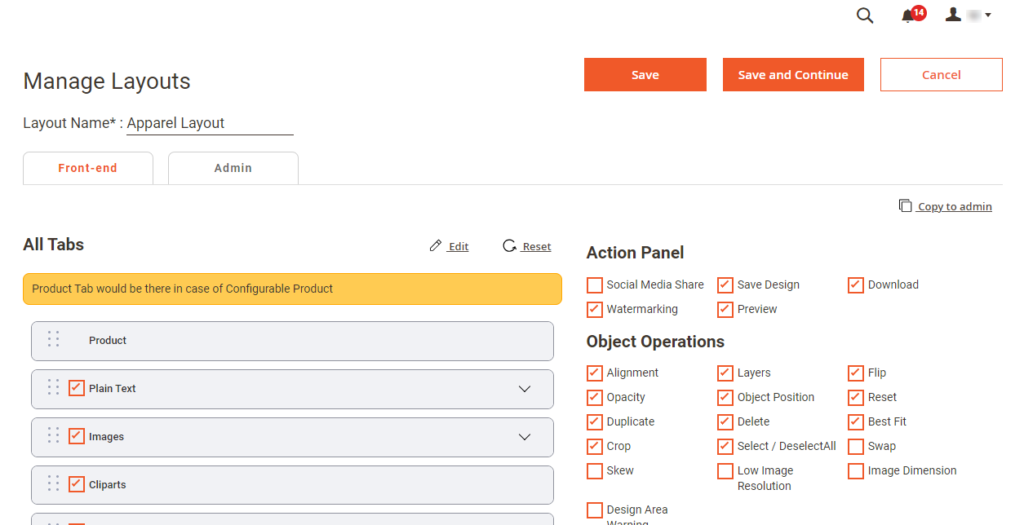1024x525 pixels.
Task: Switch to the Admin tab
Action: pyautogui.click(x=233, y=168)
